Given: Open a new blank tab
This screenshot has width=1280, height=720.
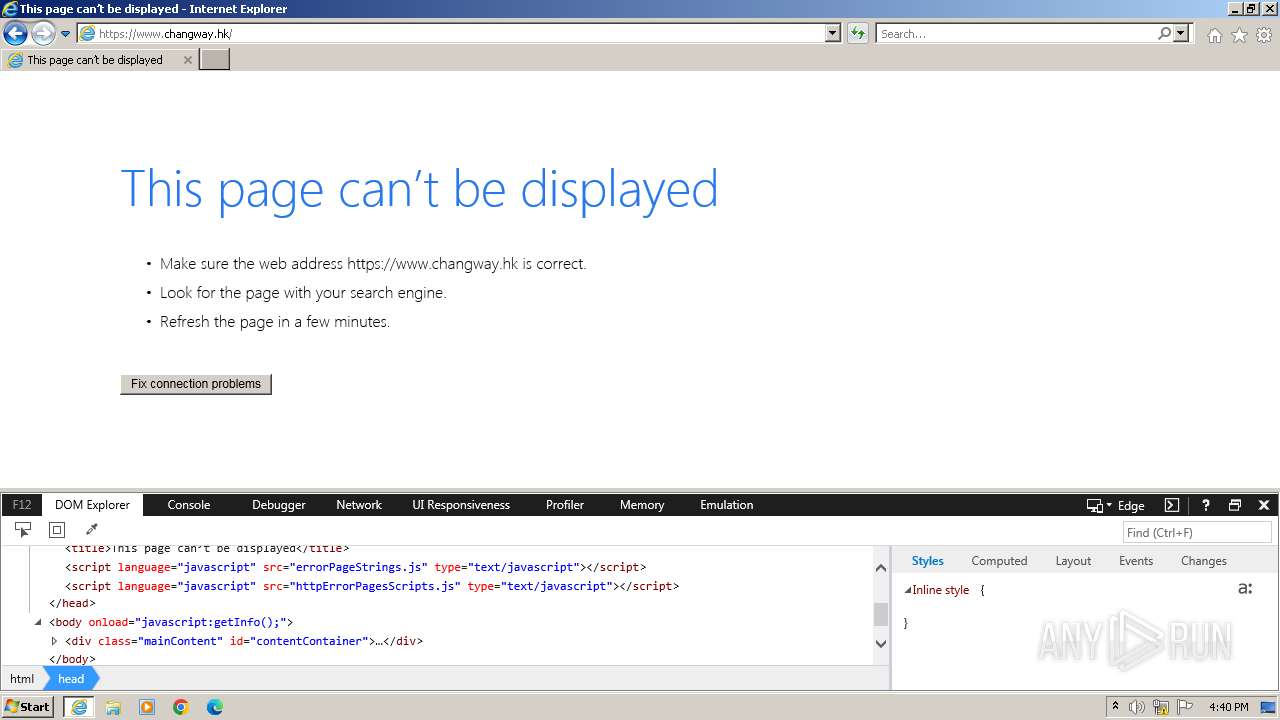Looking at the screenshot, I should tap(215, 60).
